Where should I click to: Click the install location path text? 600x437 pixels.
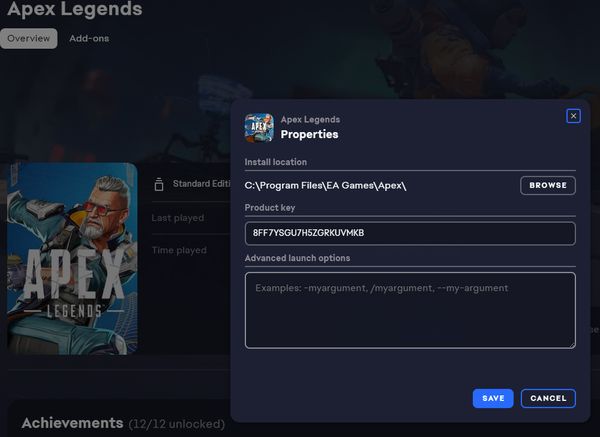click(x=325, y=186)
